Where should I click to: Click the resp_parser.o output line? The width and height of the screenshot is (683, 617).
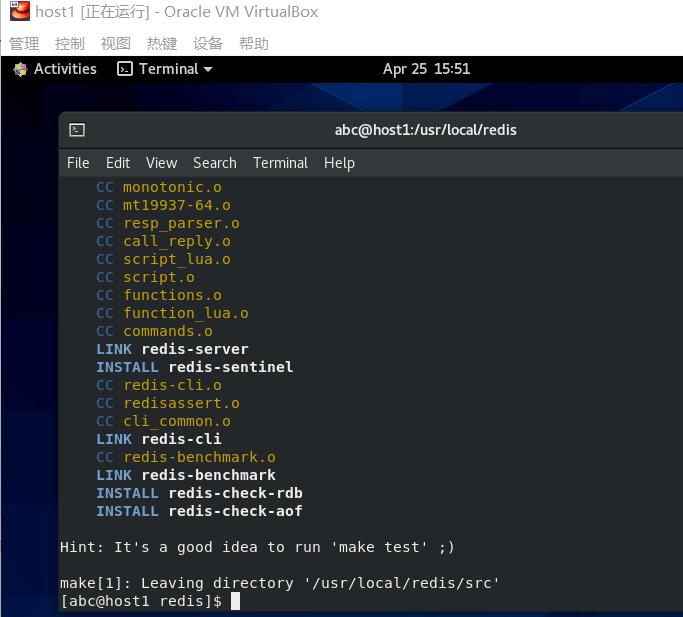click(x=168, y=223)
